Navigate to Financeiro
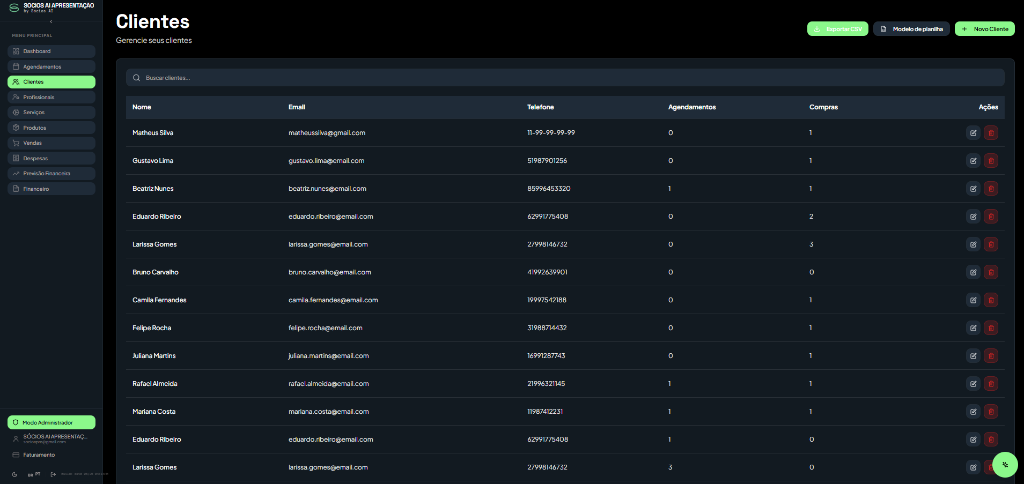This screenshot has height=484, width=1024. pyautogui.click(x=51, y=189)
